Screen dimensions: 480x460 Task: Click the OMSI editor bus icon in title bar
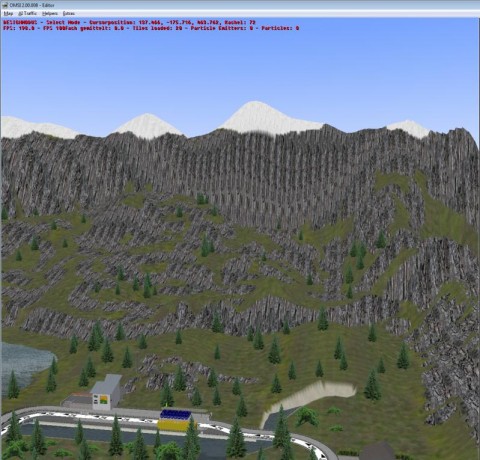click(x=5, y=5)
